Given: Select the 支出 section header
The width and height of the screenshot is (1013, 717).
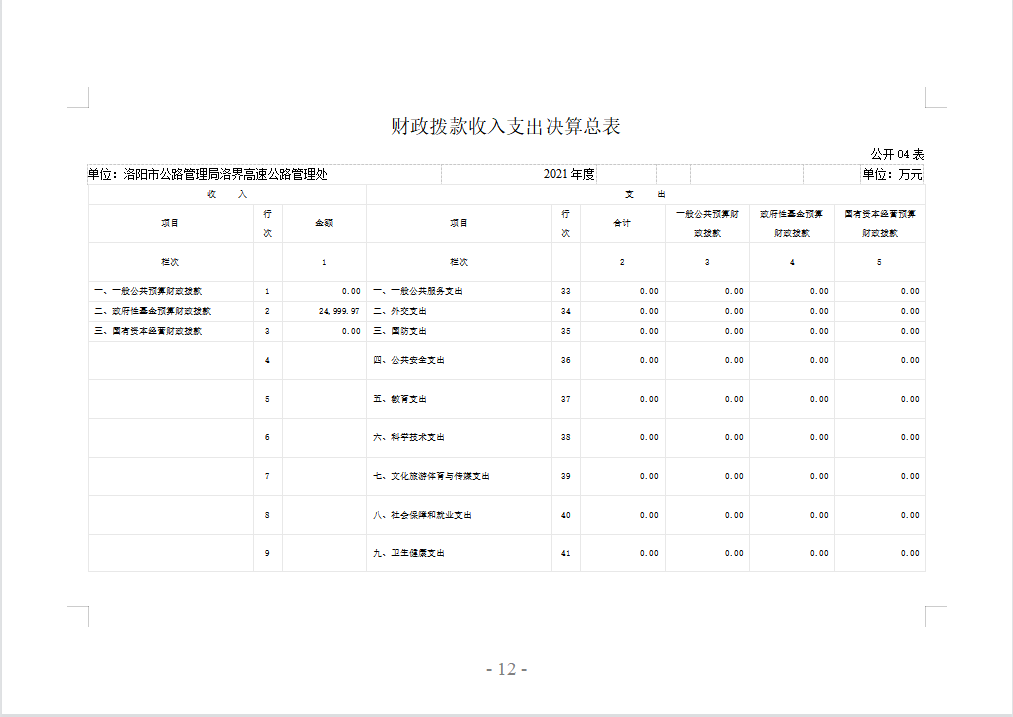Looking at the screenshot, I should click(x=645, y=194).
